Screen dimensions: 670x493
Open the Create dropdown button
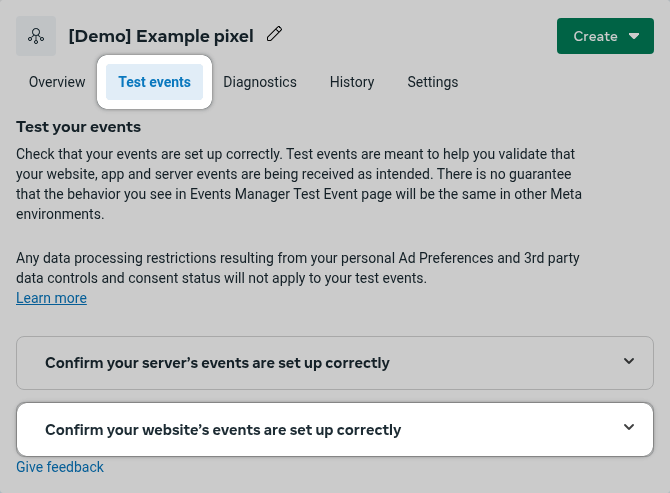tap(605, 36)
